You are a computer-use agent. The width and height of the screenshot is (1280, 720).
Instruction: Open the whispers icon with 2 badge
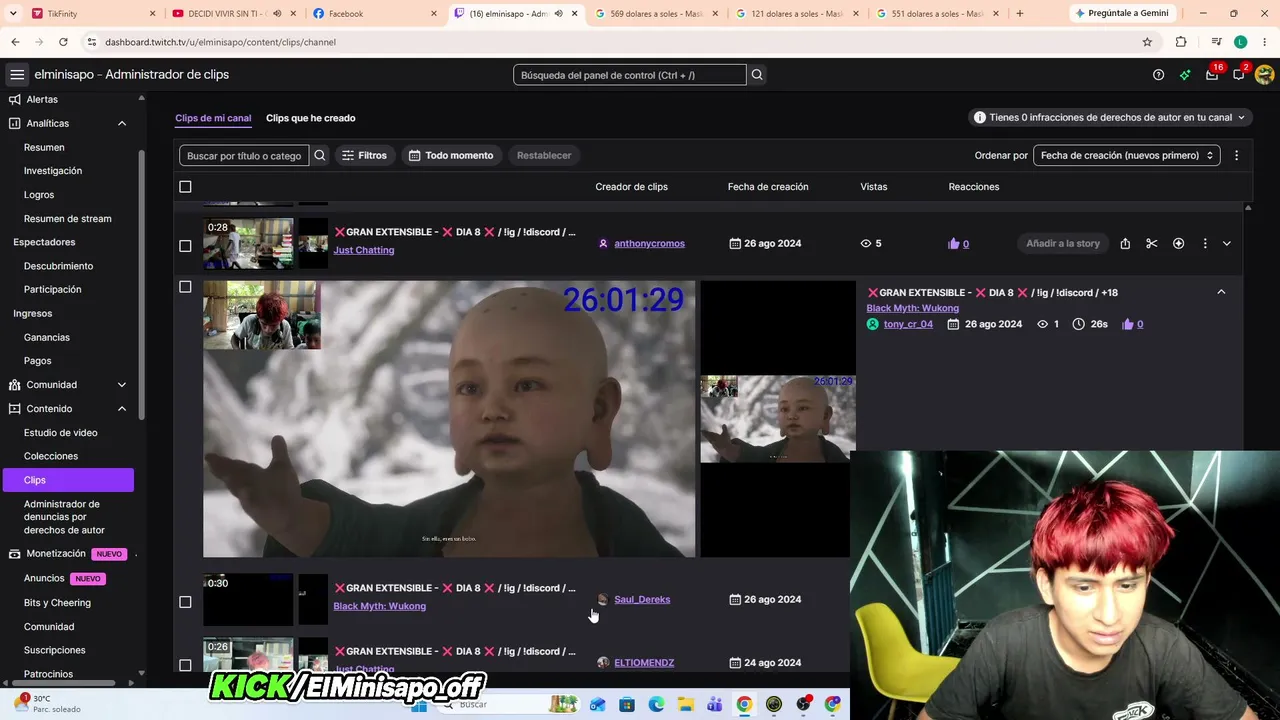pyautogui.click(x=1239, y=75)
